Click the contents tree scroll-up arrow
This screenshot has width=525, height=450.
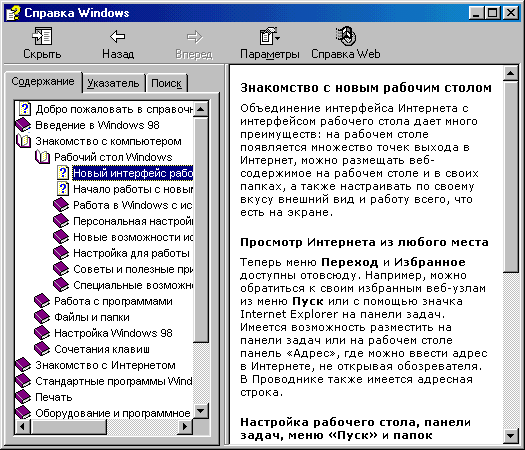[201, 109]
